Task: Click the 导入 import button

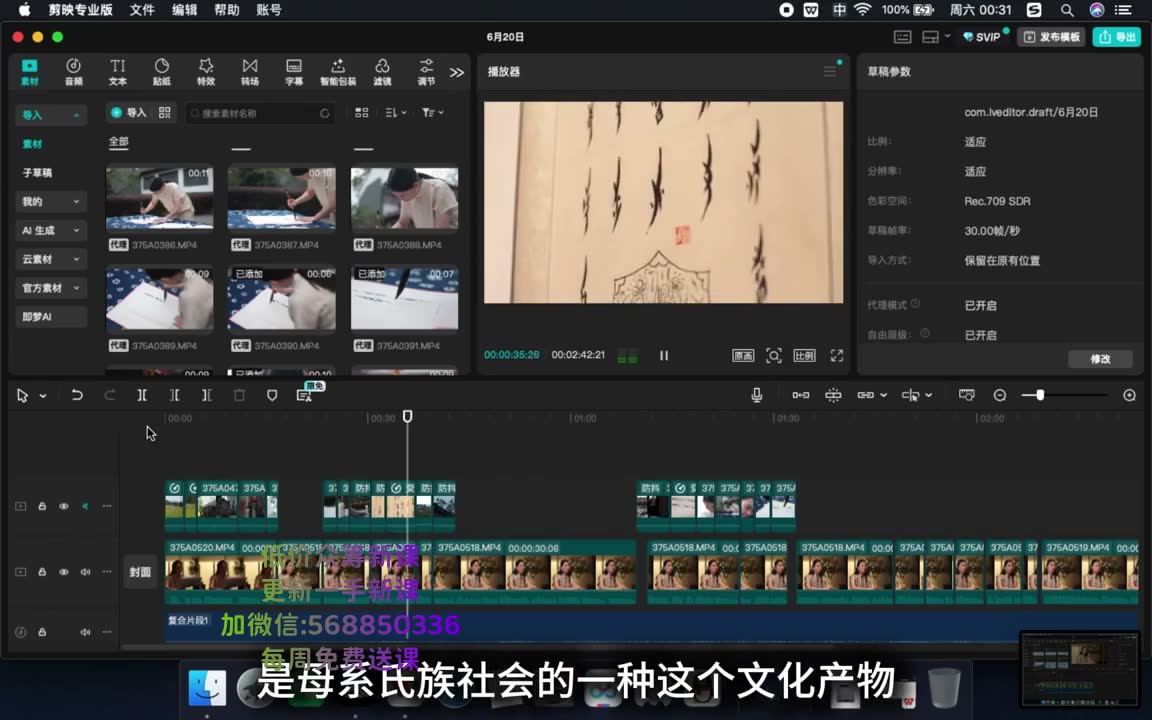Action: pyautogui.click(x=129, y=112)
